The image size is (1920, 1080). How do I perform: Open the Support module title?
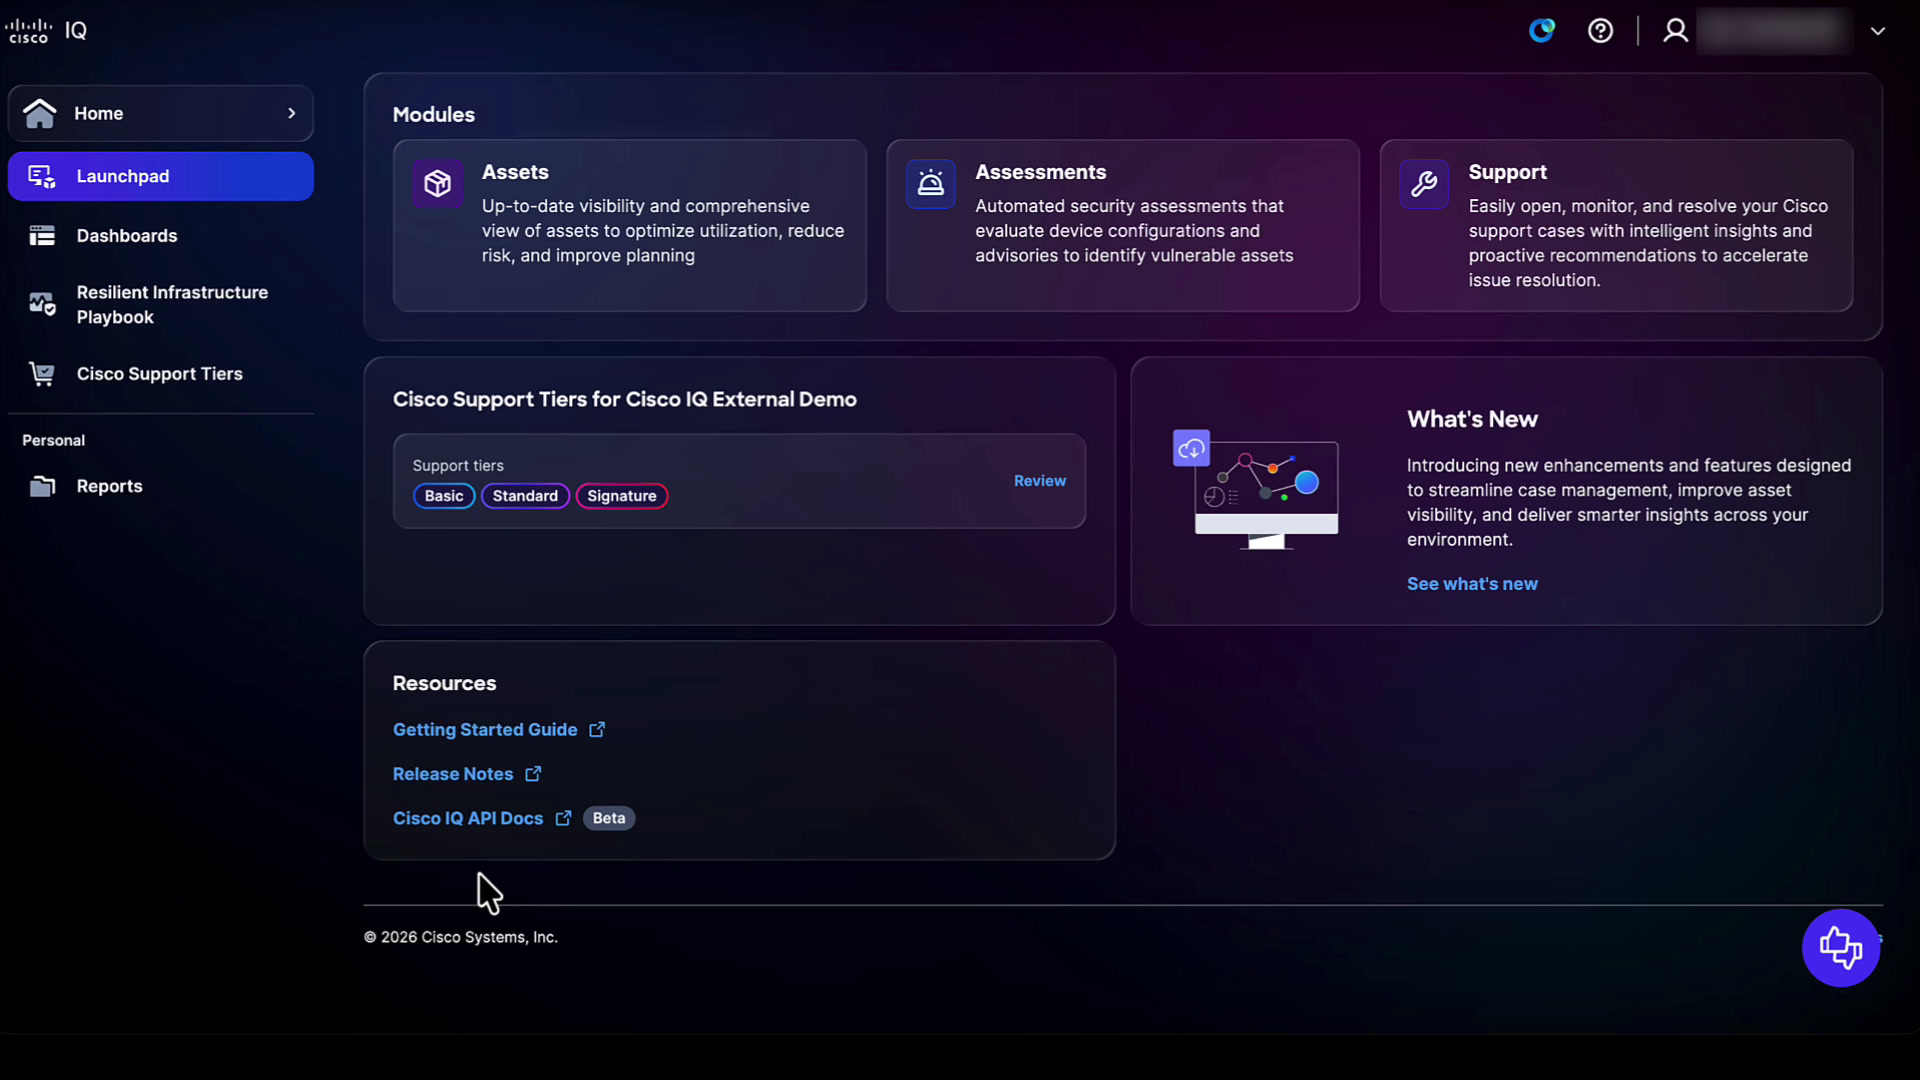pyautogui.click(x=1507, y=172)
